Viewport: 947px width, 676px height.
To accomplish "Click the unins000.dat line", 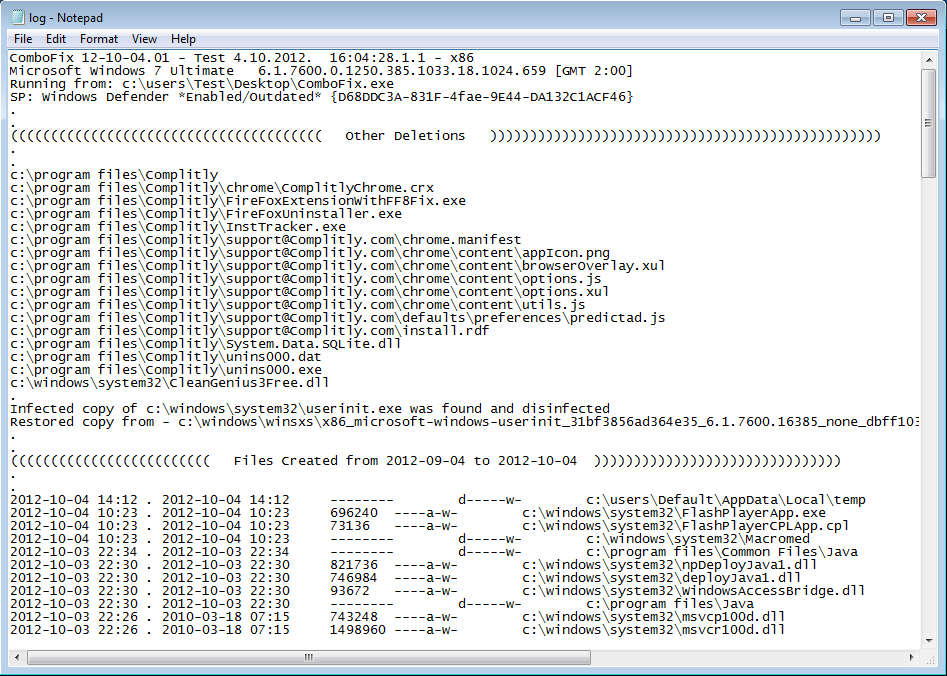I will point(165,357).
